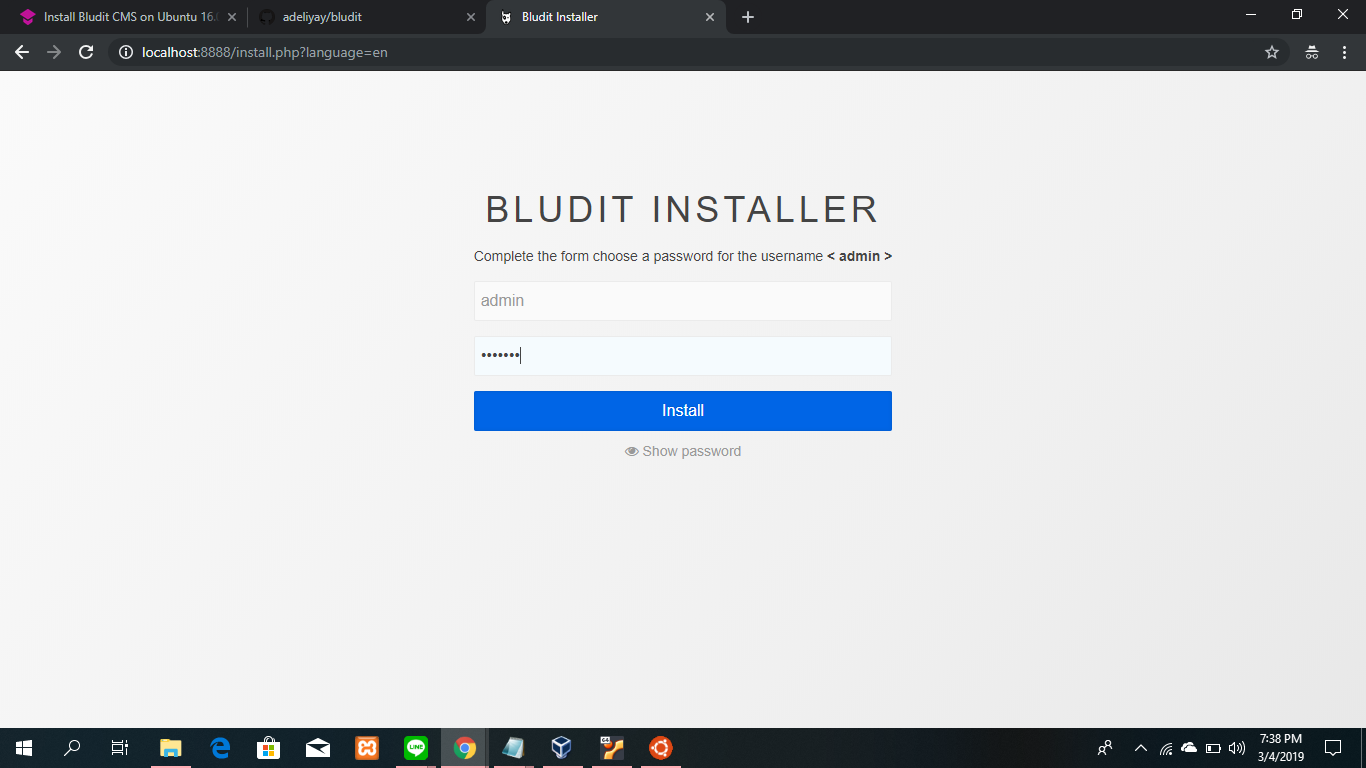Show hidden system tray icons
The height and width of the screenshot is (768, 1366).
(x=1140, y=748)
